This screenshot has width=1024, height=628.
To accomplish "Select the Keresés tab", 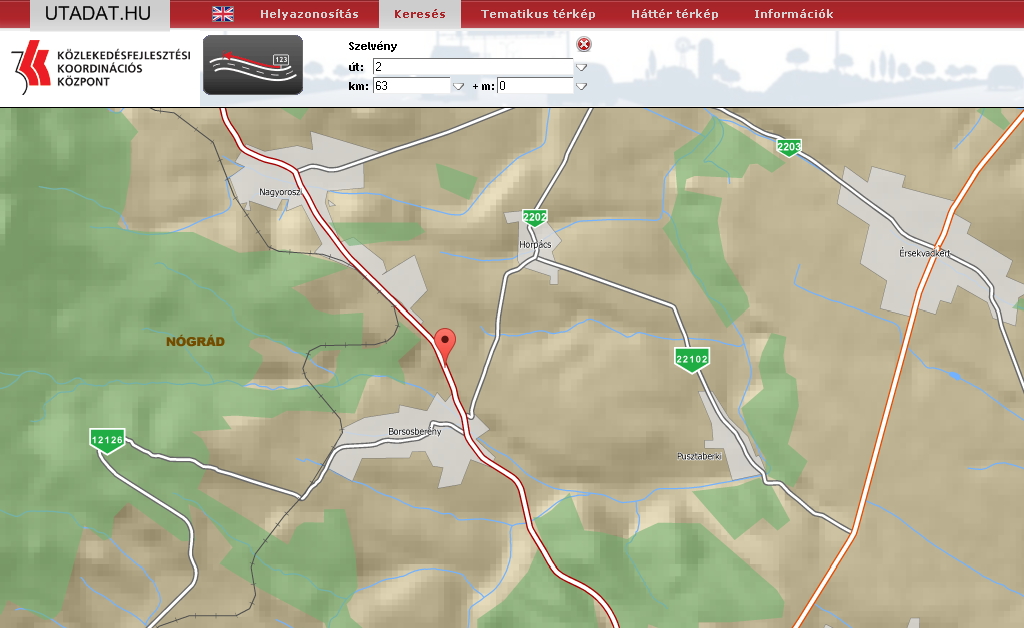I will (x=420, y=14).
